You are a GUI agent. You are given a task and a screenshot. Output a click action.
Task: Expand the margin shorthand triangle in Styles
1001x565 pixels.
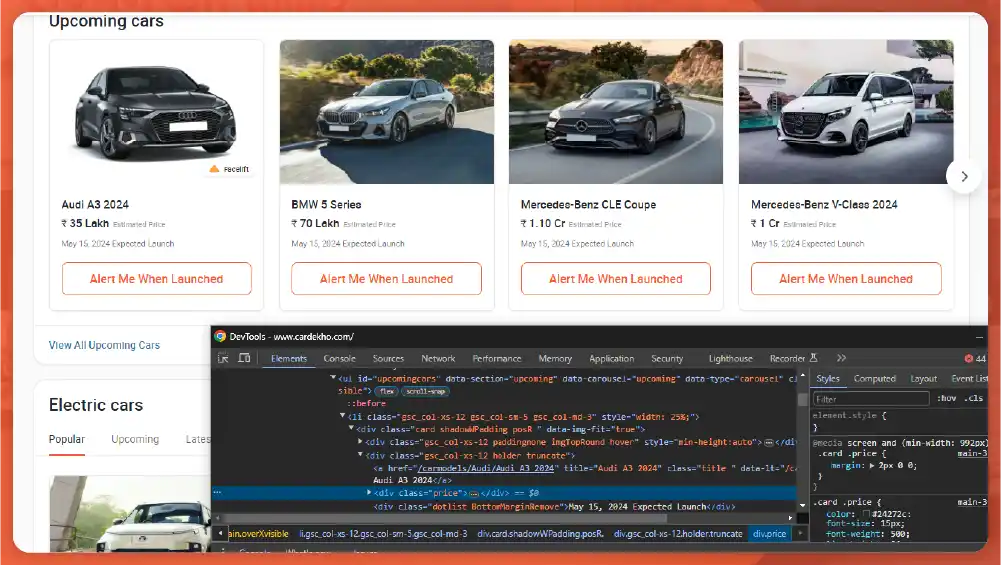point(872,465)
